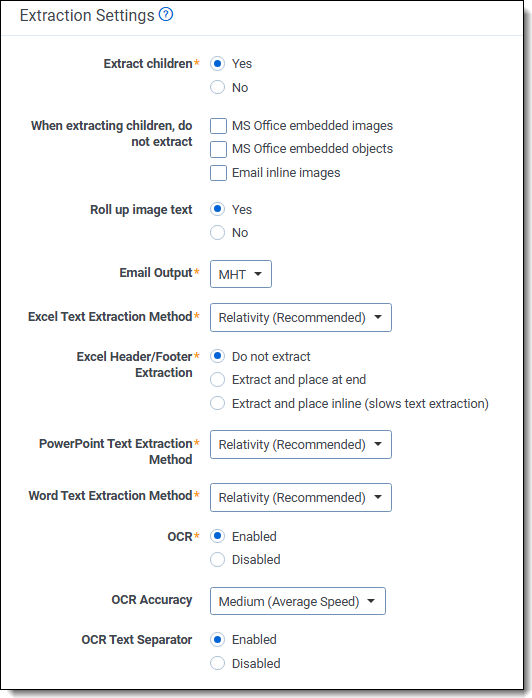Viewport: 532px width, 698px height.
Task: Open the Extraction Settings help icon
Action: (166, 15)
